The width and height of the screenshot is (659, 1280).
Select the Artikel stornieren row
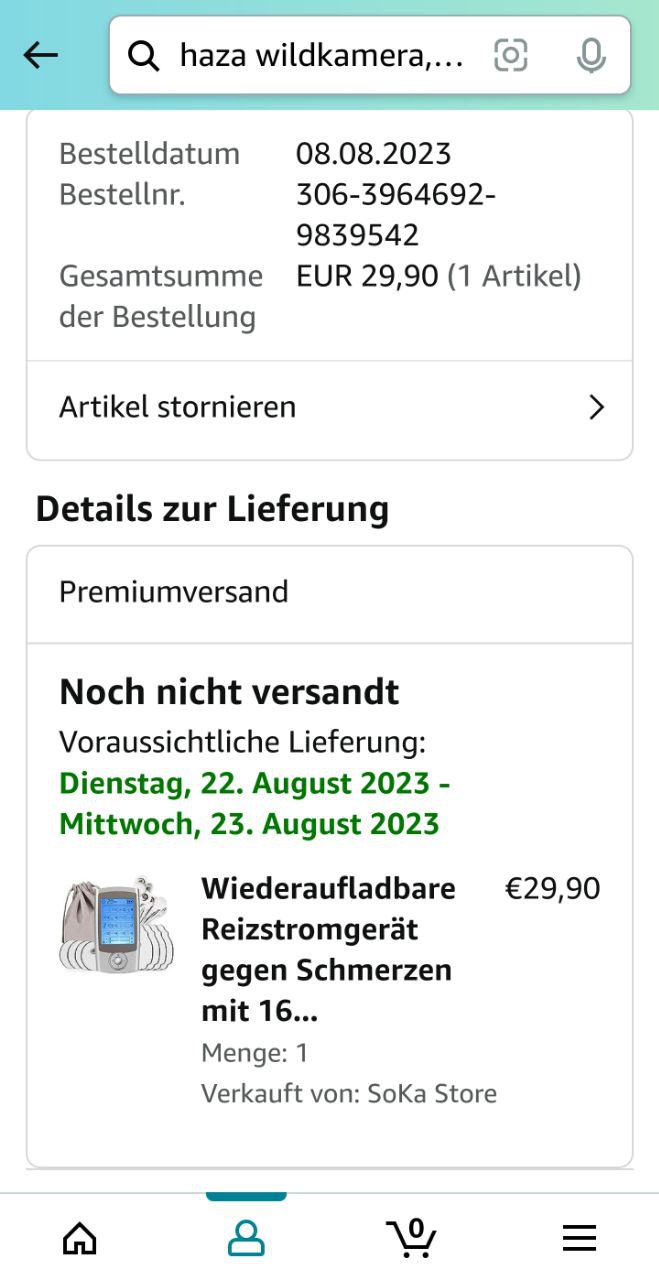pyautogui.click(x=330, y=408)
